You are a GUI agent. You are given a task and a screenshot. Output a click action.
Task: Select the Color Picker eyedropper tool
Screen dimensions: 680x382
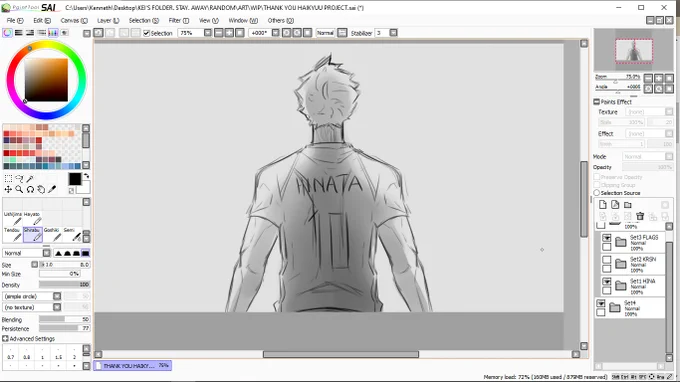tap(52, 189)
